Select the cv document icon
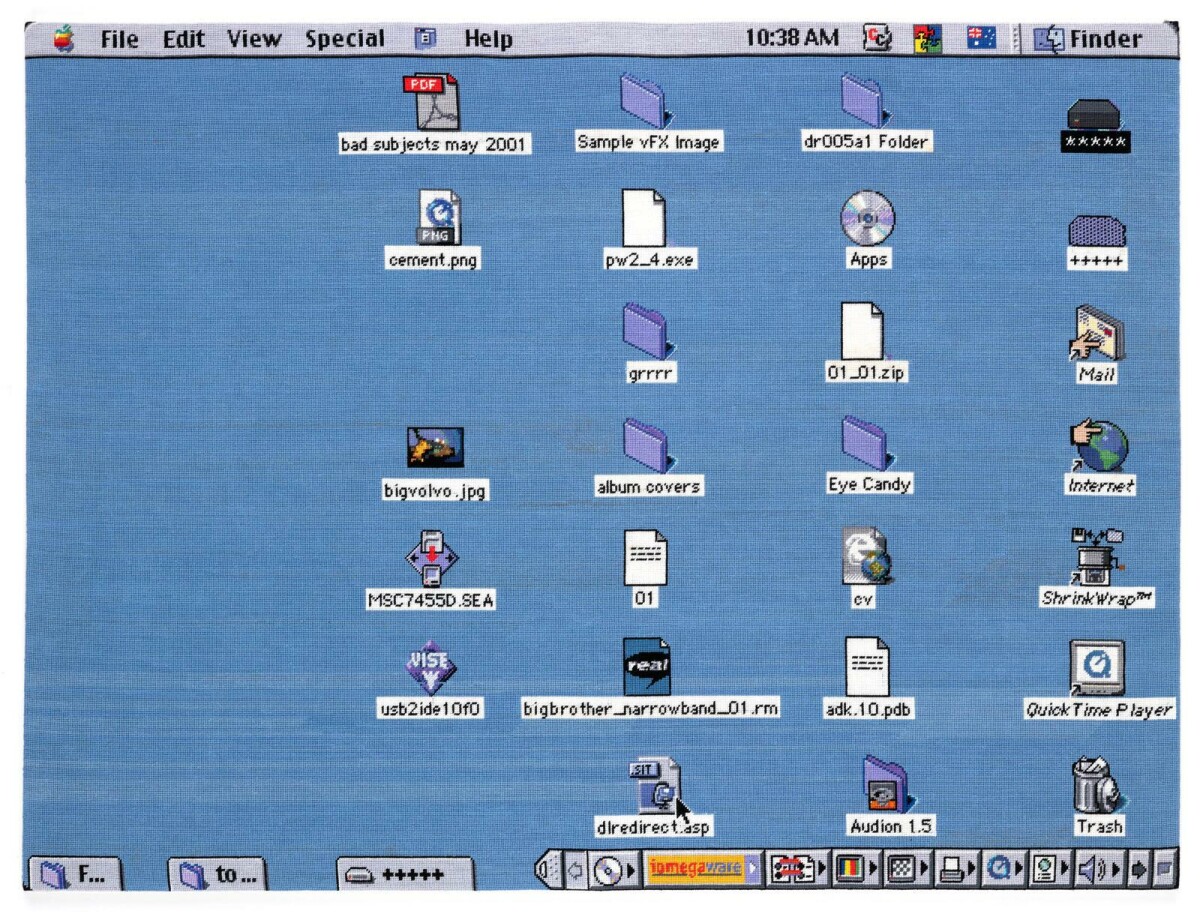Screen dimensions: 1200x917 click(864, 558)
